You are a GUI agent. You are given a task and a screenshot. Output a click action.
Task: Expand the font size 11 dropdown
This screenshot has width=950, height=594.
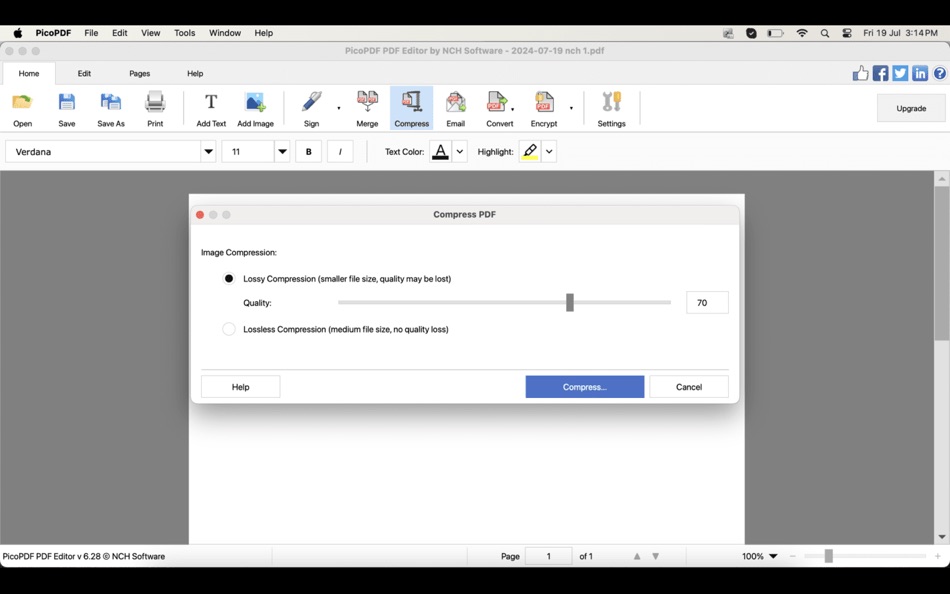tap(282, 152)
